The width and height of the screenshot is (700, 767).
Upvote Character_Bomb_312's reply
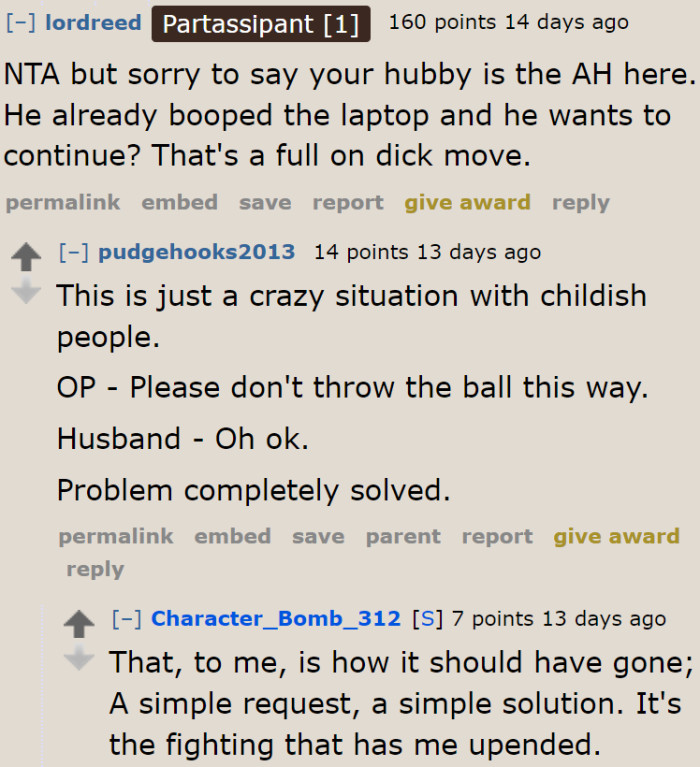point(77,625)
